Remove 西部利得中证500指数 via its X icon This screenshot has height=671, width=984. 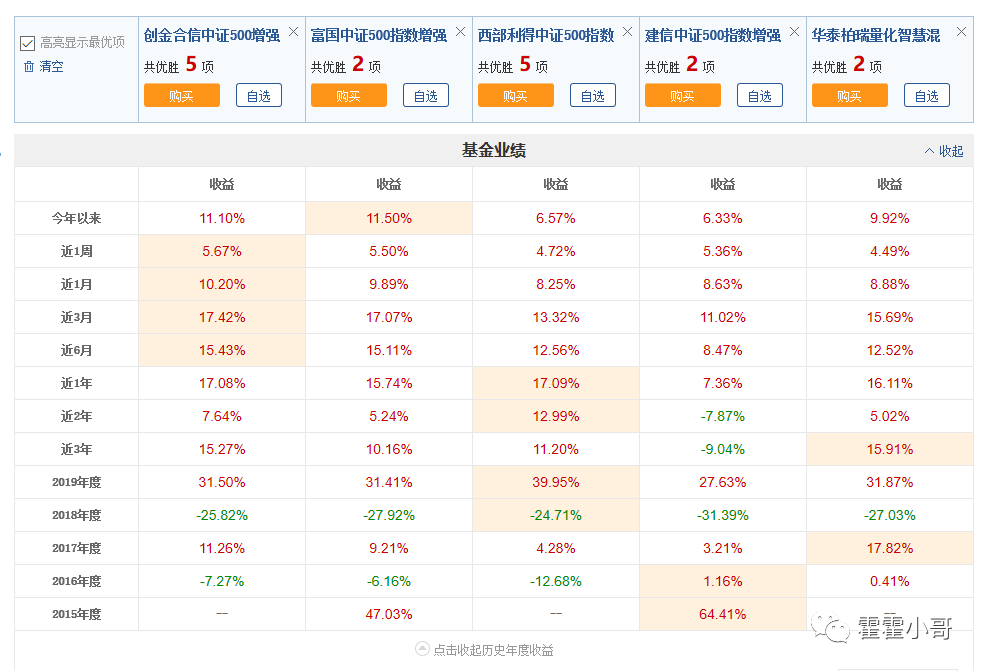click(x=626, y=30)
